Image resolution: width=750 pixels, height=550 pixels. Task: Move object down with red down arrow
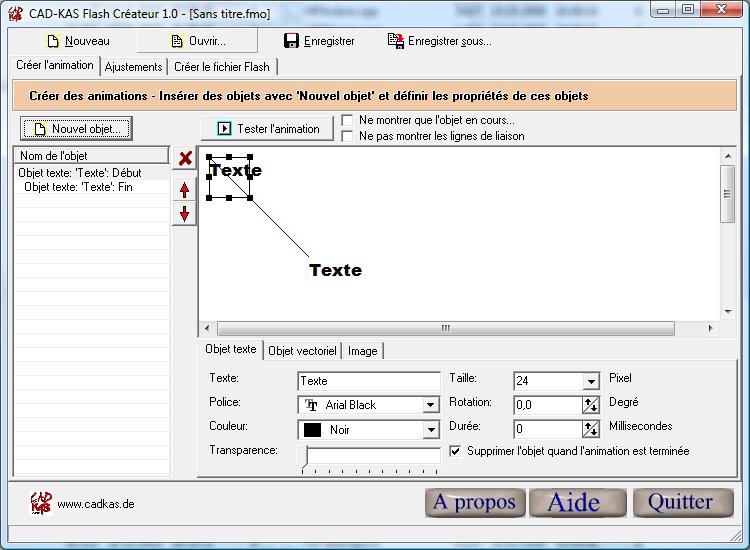[184, 214]
